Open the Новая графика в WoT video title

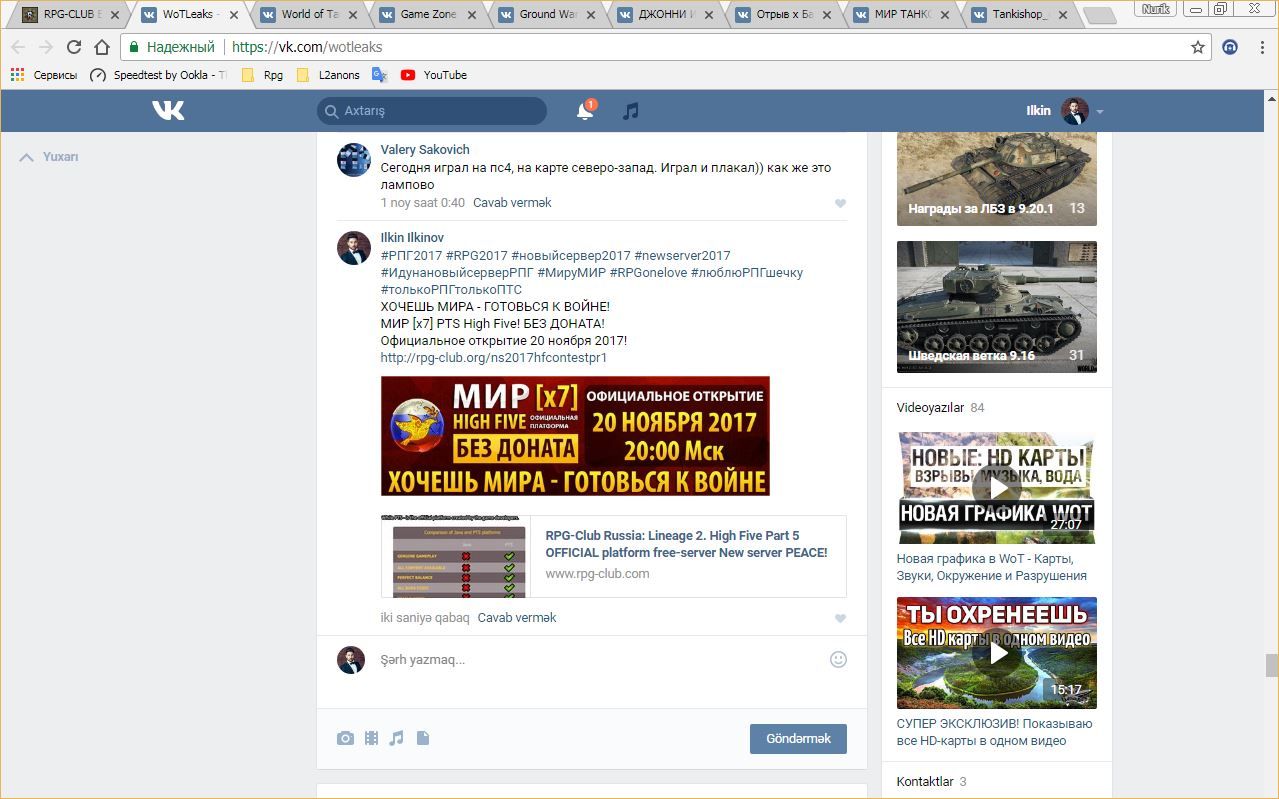pyautogui.click(x=991, y=567)
